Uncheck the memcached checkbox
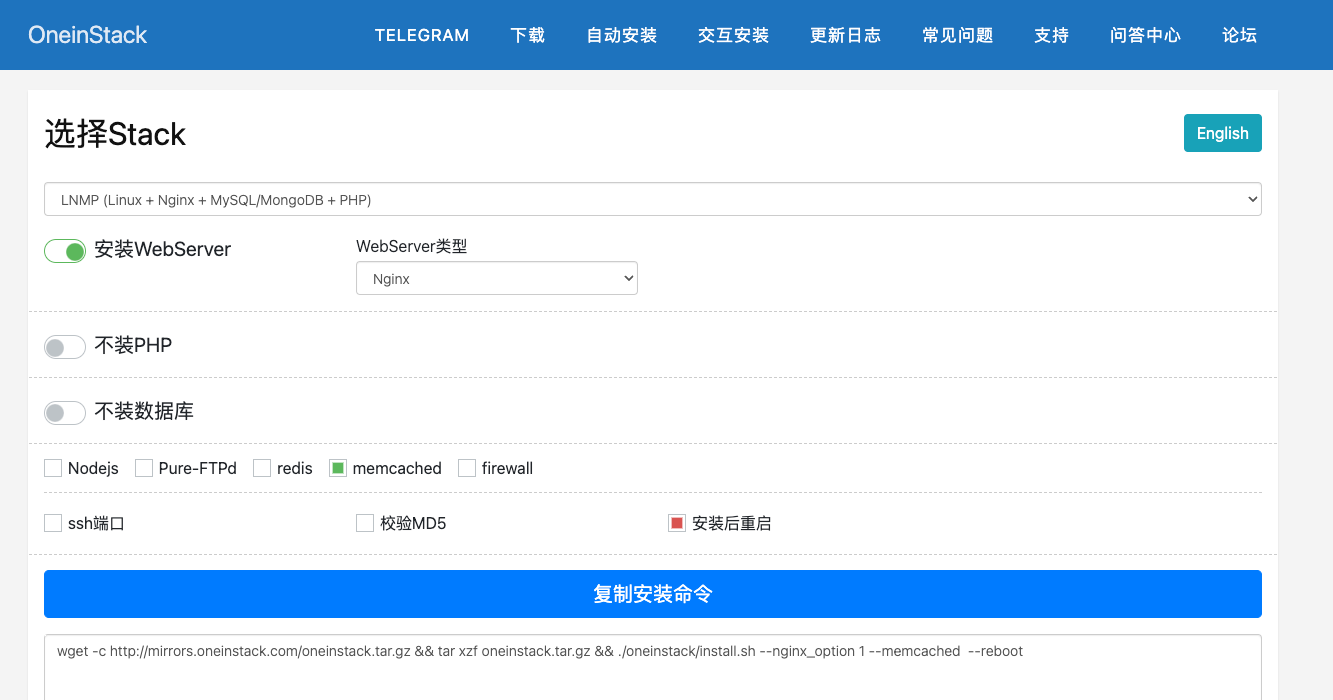The image size is (1333, 700). (338, 468)
